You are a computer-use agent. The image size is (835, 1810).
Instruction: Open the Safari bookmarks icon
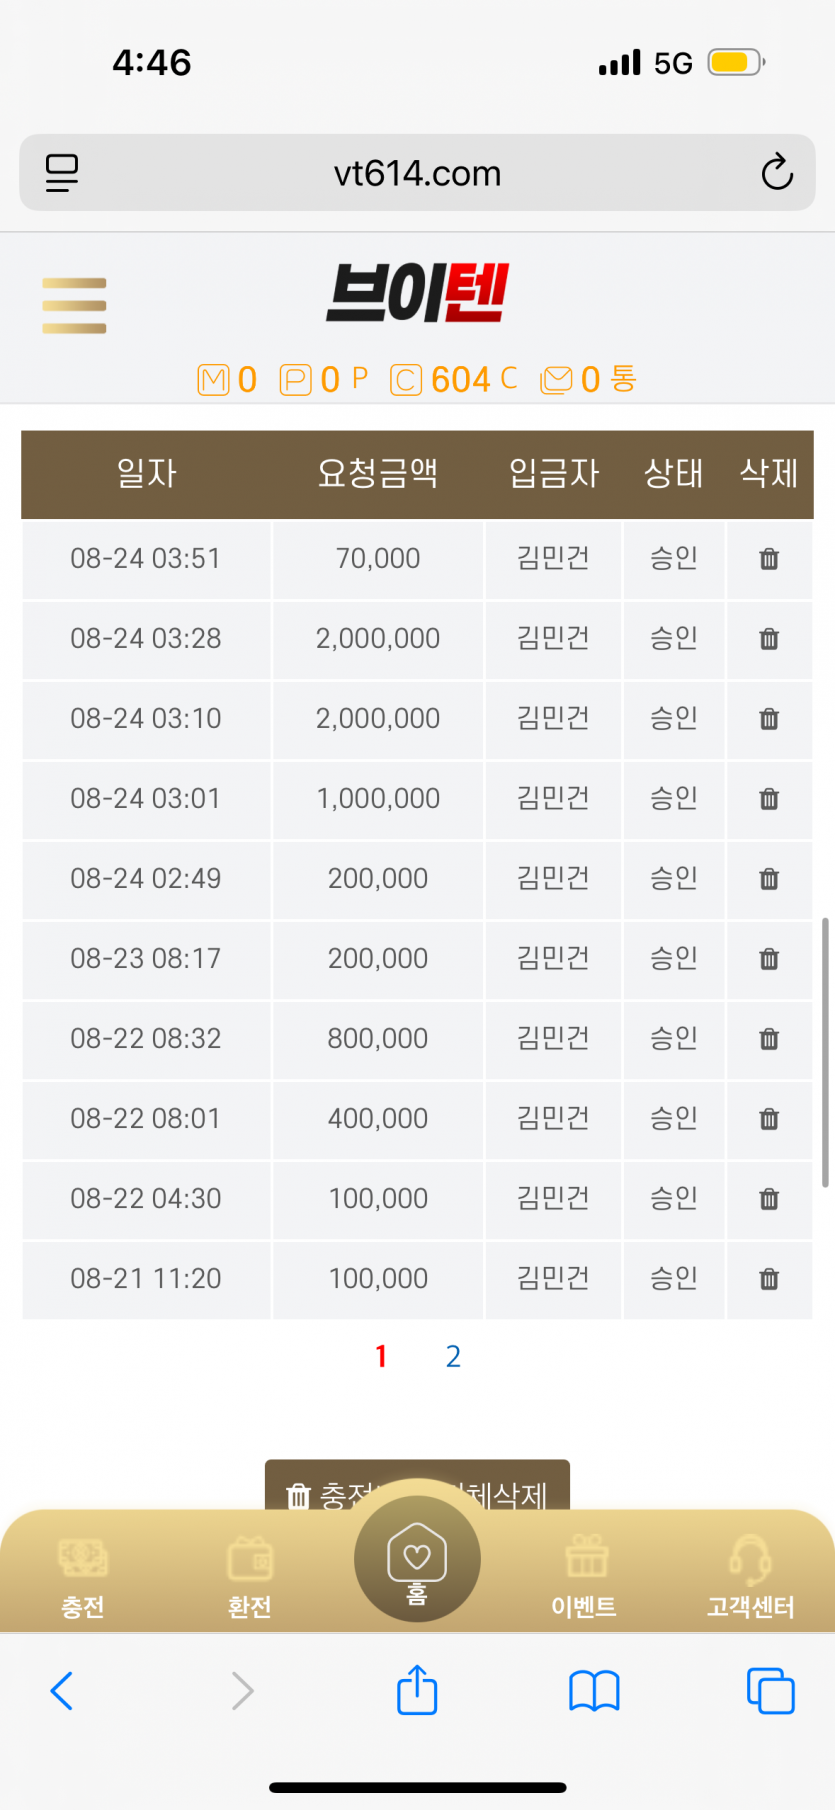click(594, 1692)
